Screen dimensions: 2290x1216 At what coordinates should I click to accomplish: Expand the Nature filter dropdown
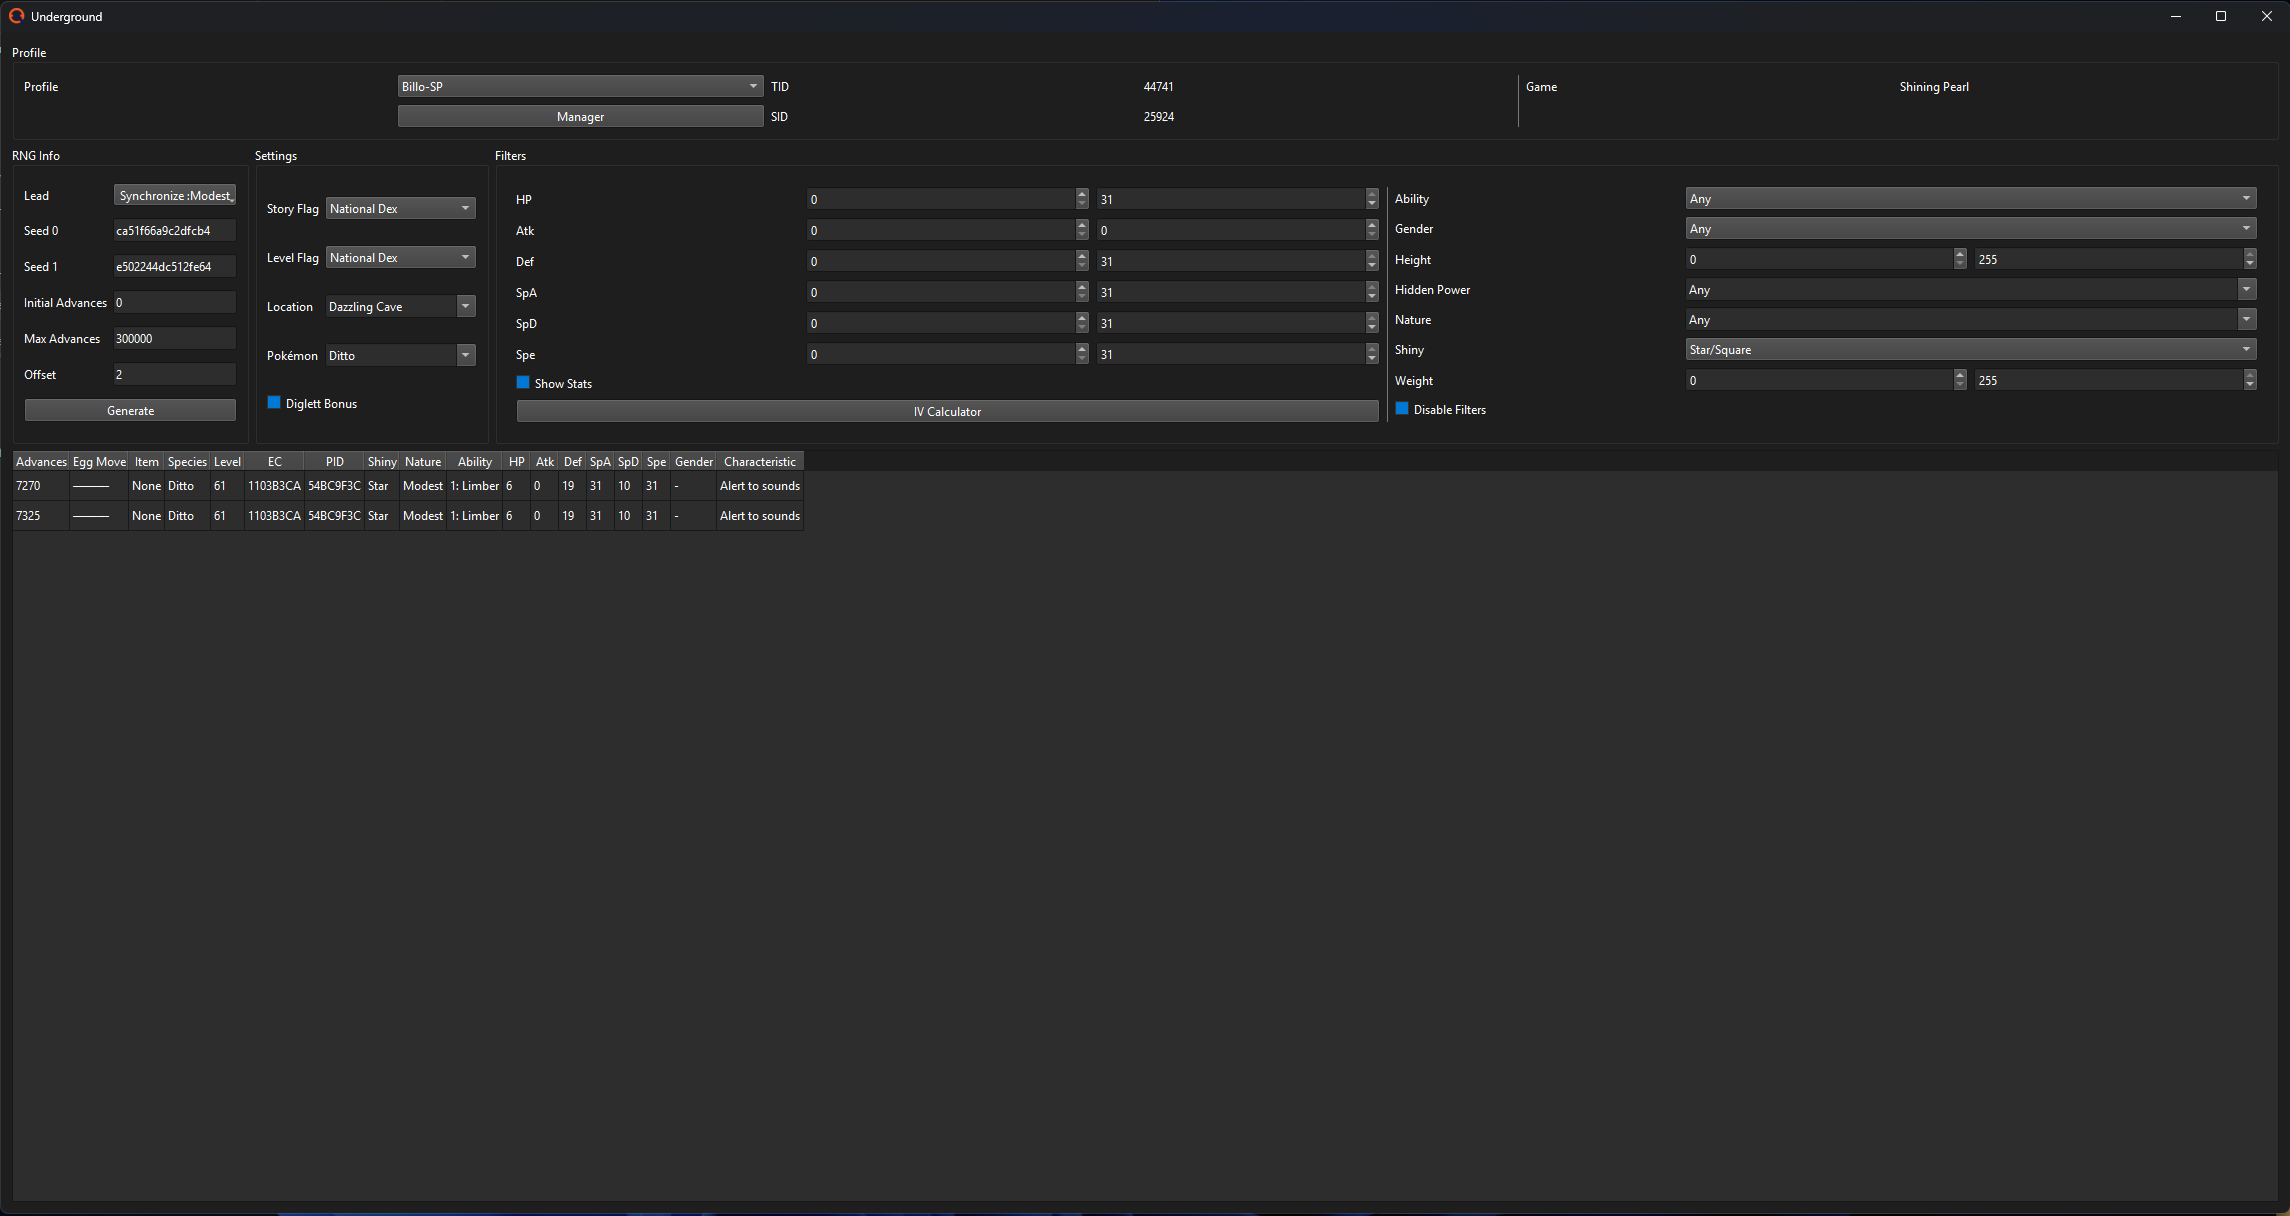1970,320
